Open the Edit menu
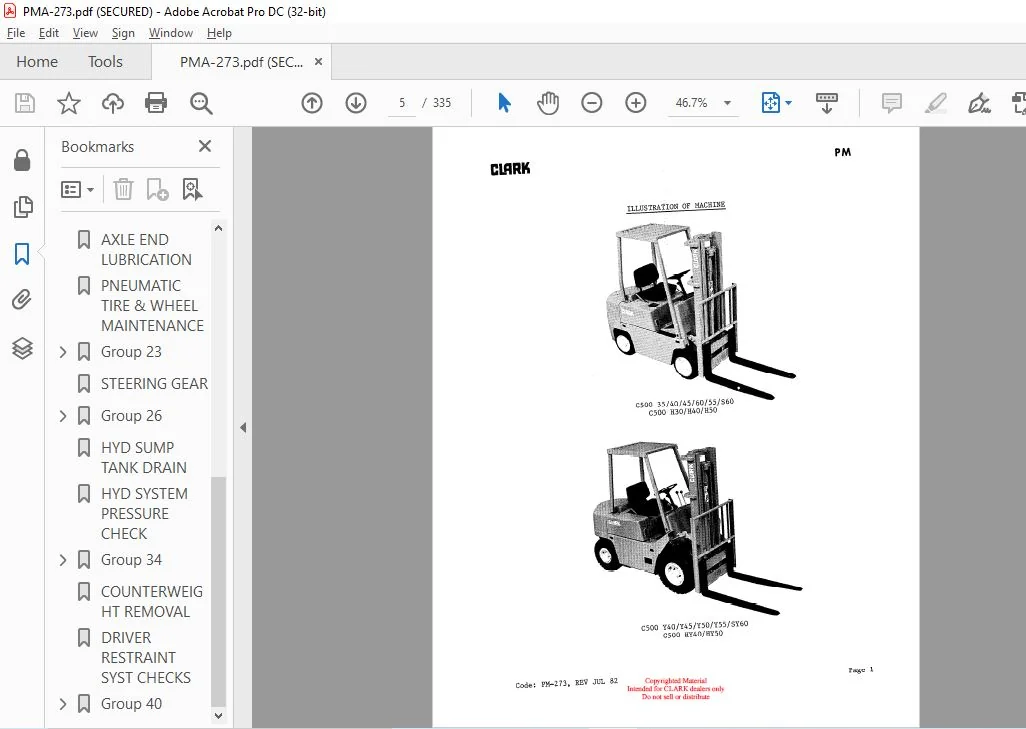1026x729 pixels. point(48,33)
